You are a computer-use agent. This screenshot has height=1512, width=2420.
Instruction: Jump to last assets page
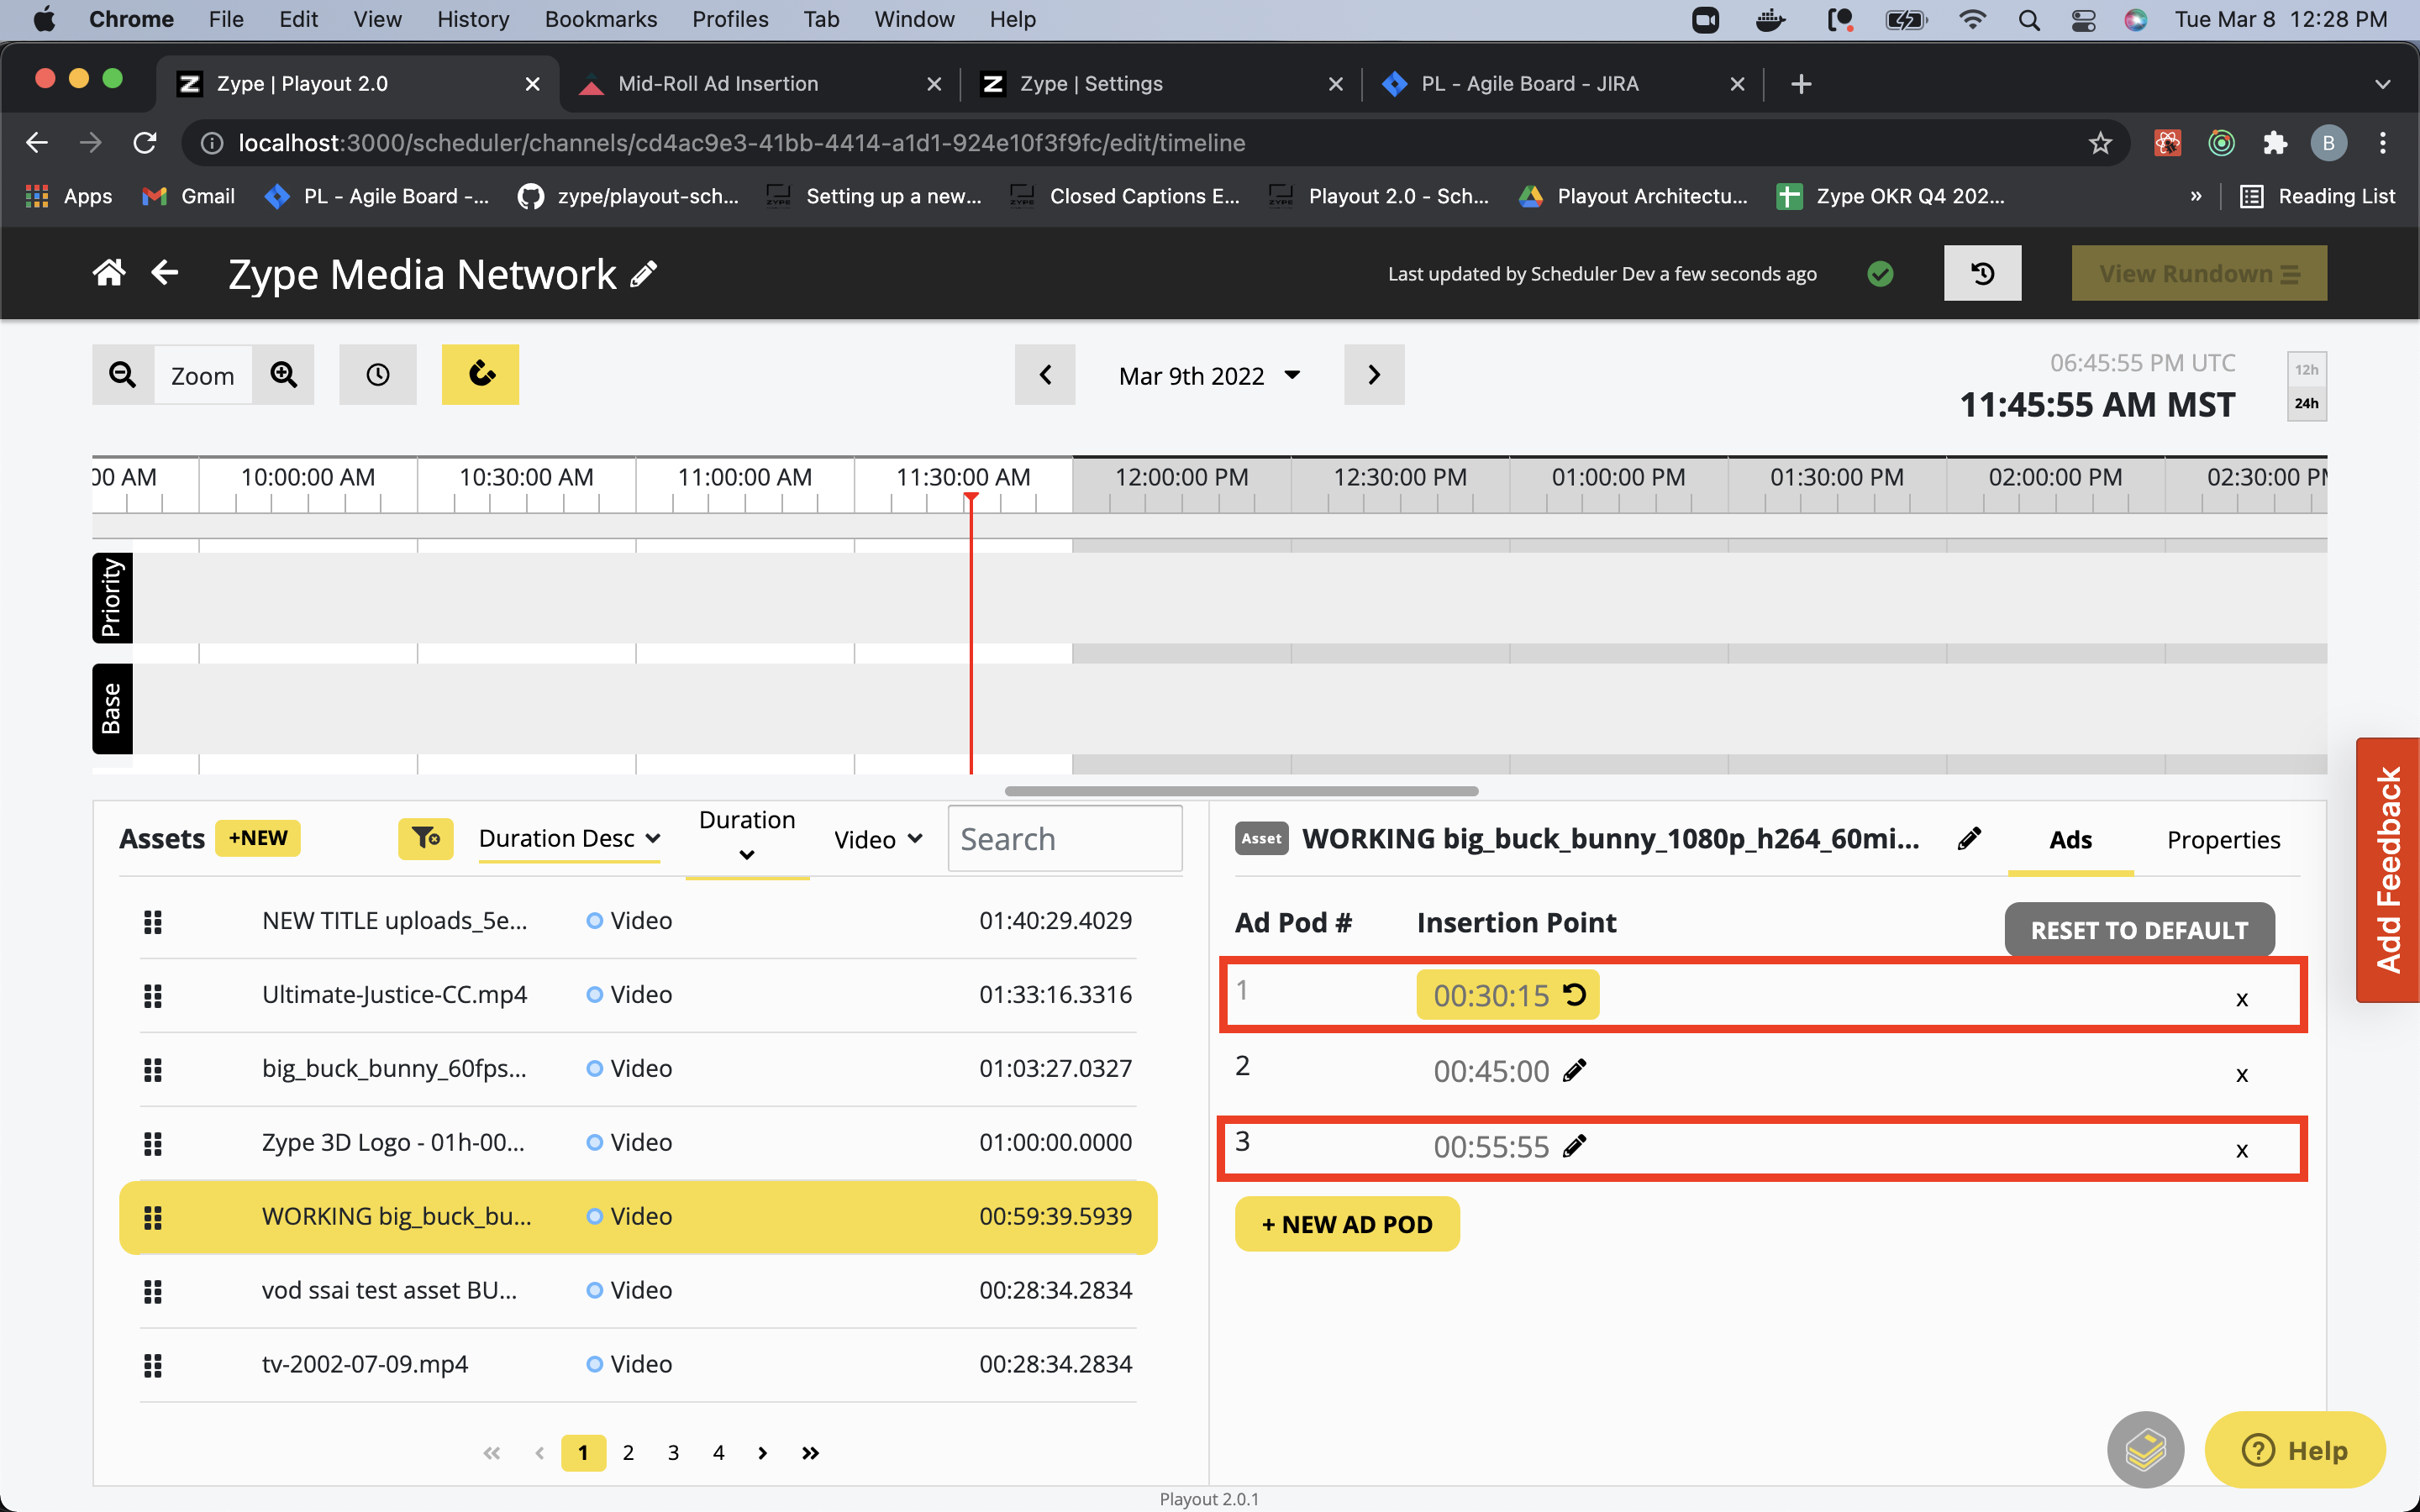[810, 1452]
